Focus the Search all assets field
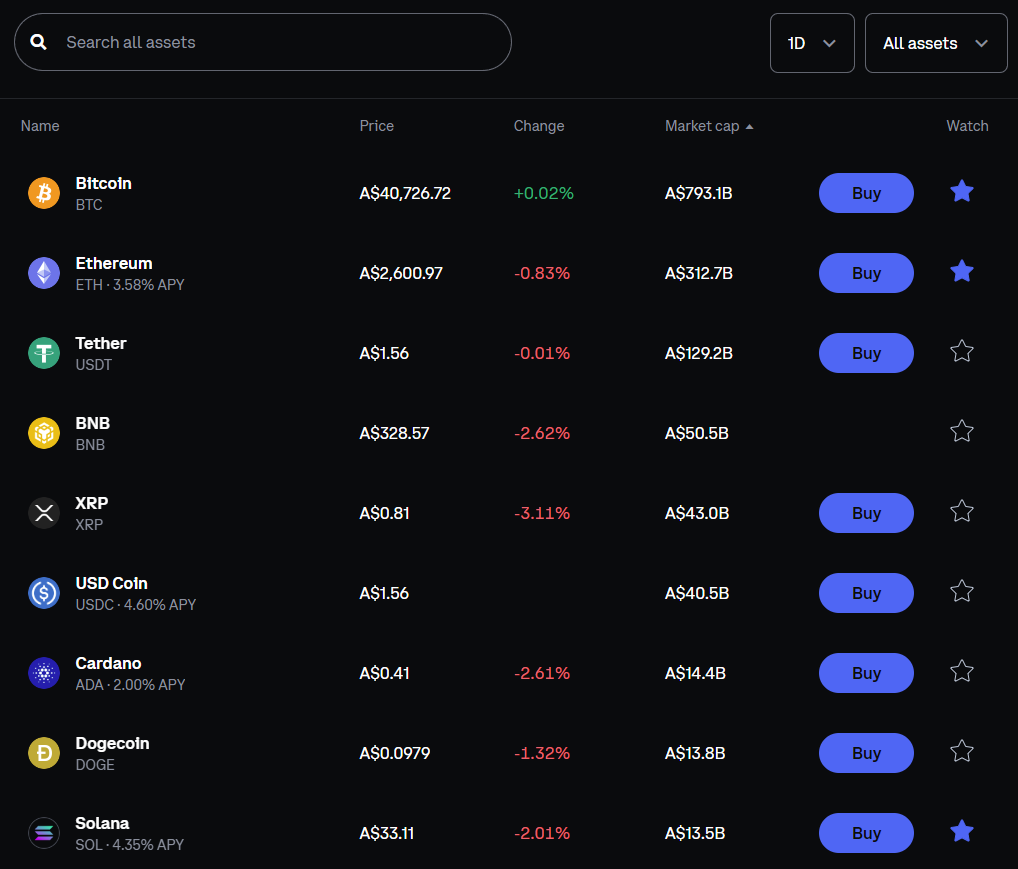 click(263, 42)
